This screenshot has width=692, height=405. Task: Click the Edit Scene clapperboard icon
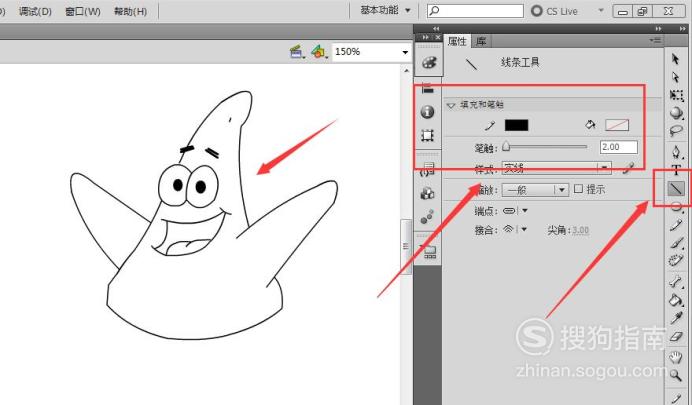tap(297, 52)
